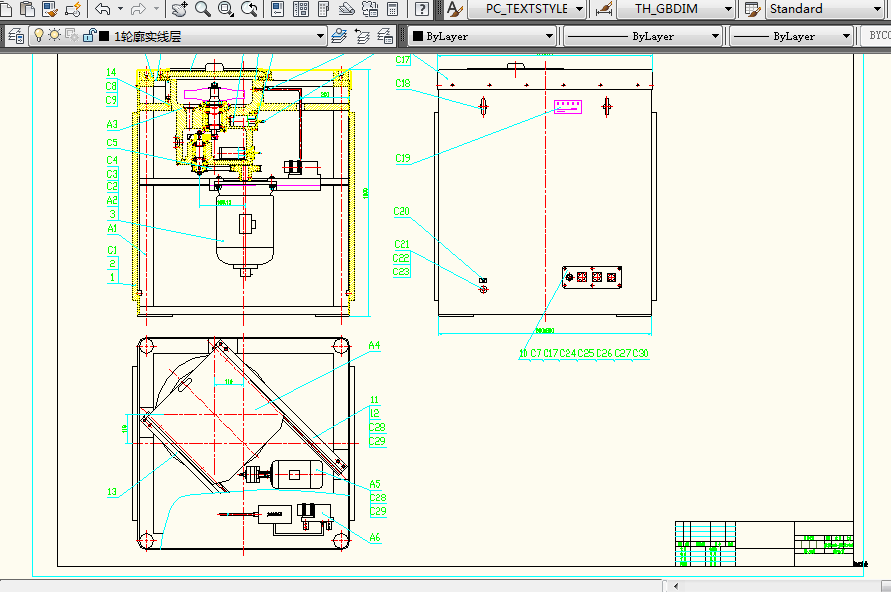Click the current layer color square
This screenshot has width=891, height=592.
104,36
